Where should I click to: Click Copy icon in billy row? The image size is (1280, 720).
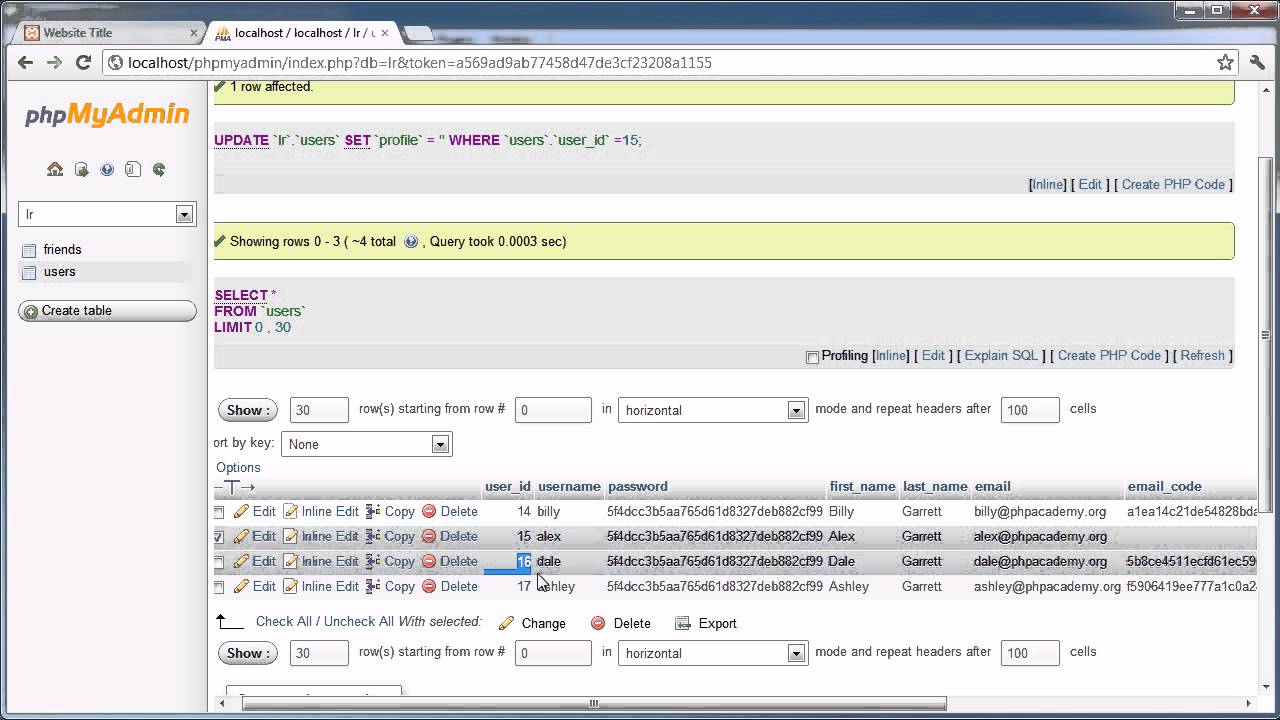[373, 511]
